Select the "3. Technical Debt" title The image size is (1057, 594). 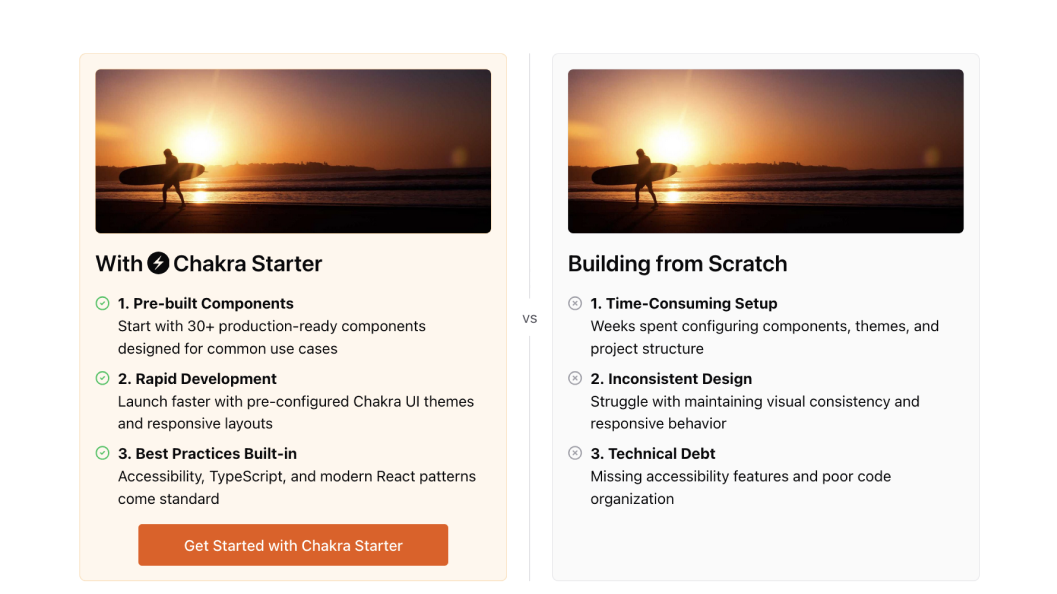(653, 454)
